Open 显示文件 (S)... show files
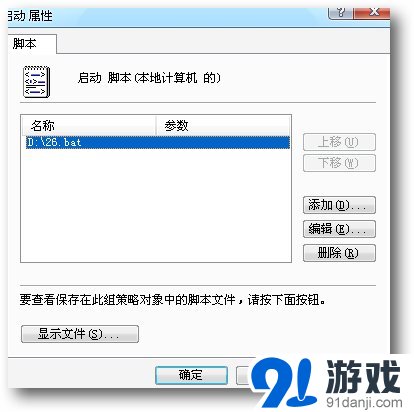The image size is (414, 412). pyautogui.click(x=80, y=334)
